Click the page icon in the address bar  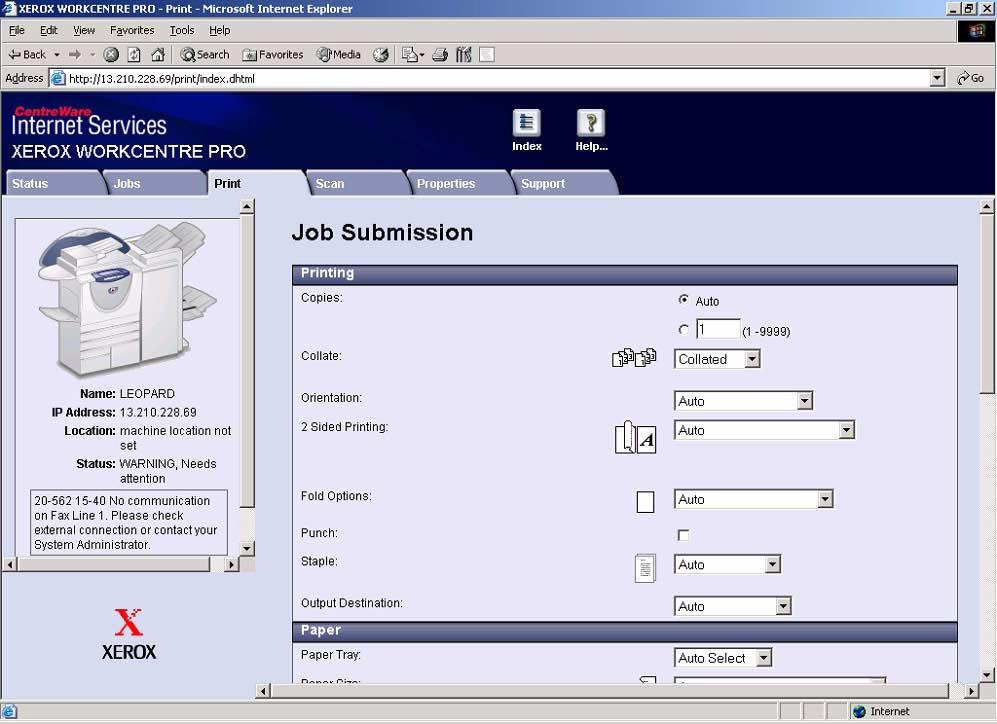[x=58, y=79]
